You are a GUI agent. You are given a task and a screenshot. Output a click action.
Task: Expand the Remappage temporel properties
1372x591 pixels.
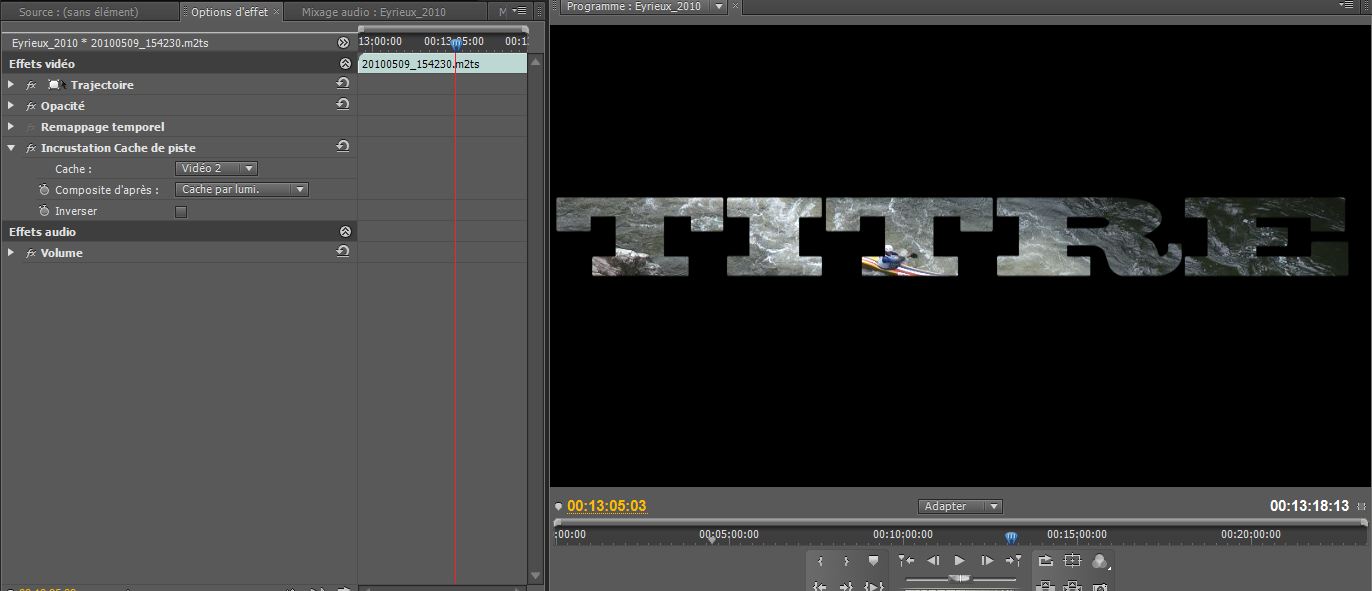point(11,127)
